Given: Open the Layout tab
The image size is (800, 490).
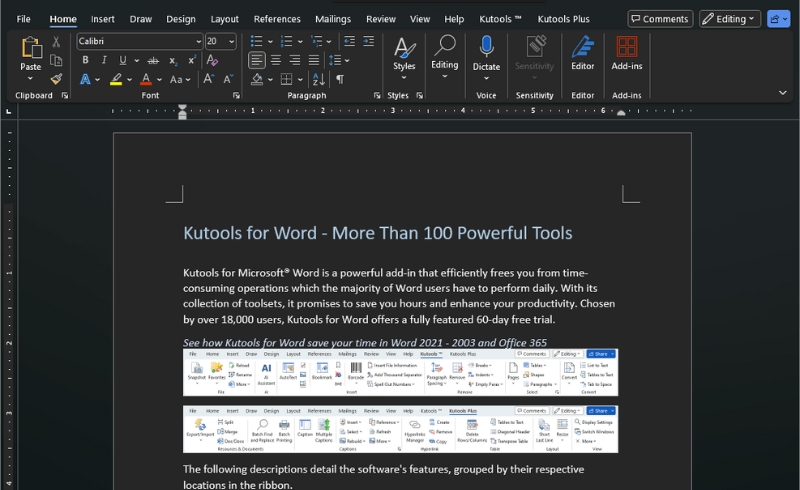Looking at the screenshot, I should (224, 19).
